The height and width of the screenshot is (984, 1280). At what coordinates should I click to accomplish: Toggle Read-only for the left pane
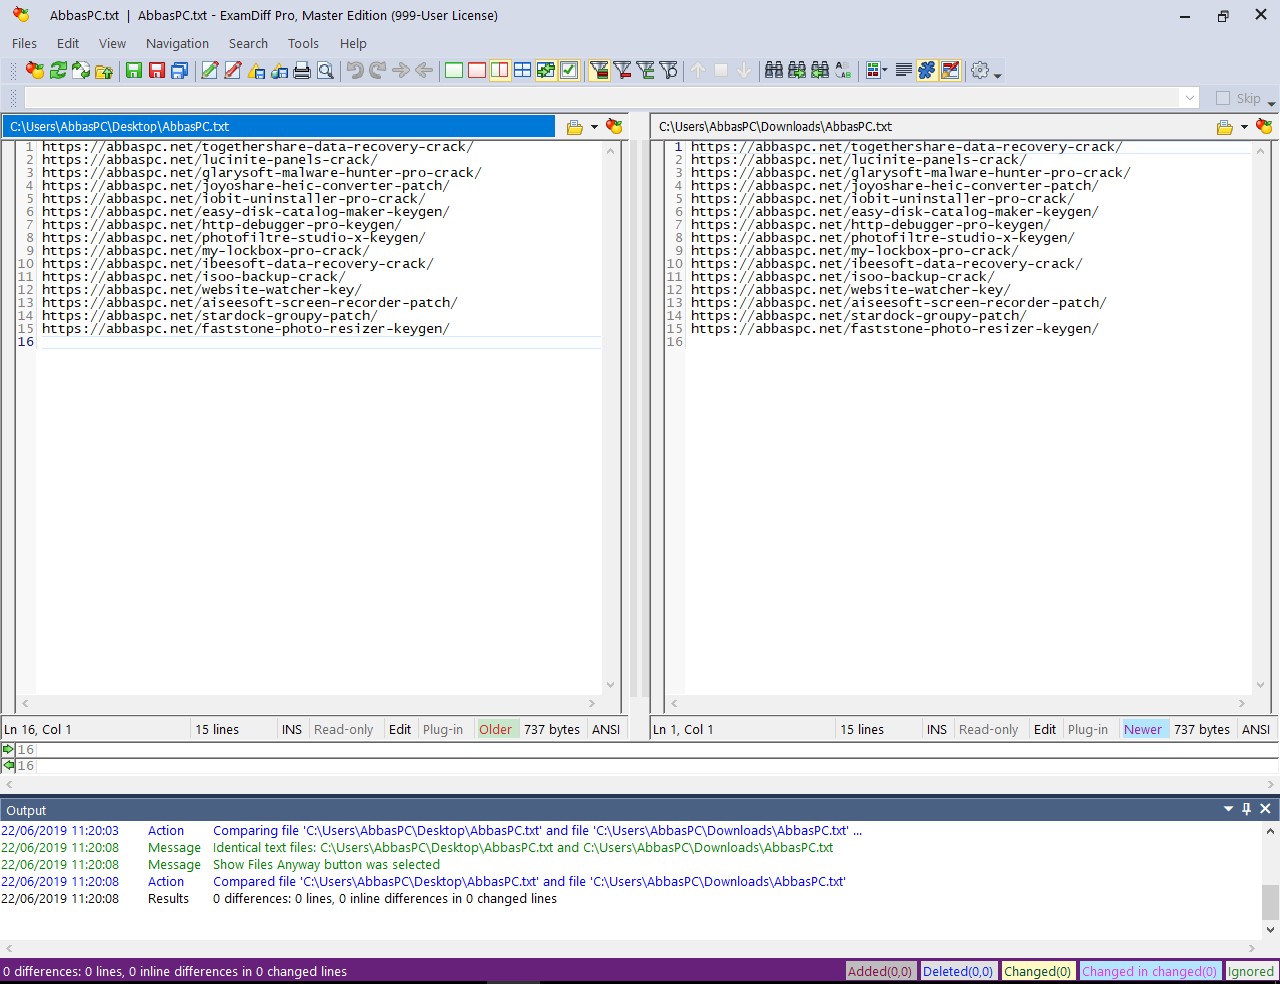coord(344,729)
